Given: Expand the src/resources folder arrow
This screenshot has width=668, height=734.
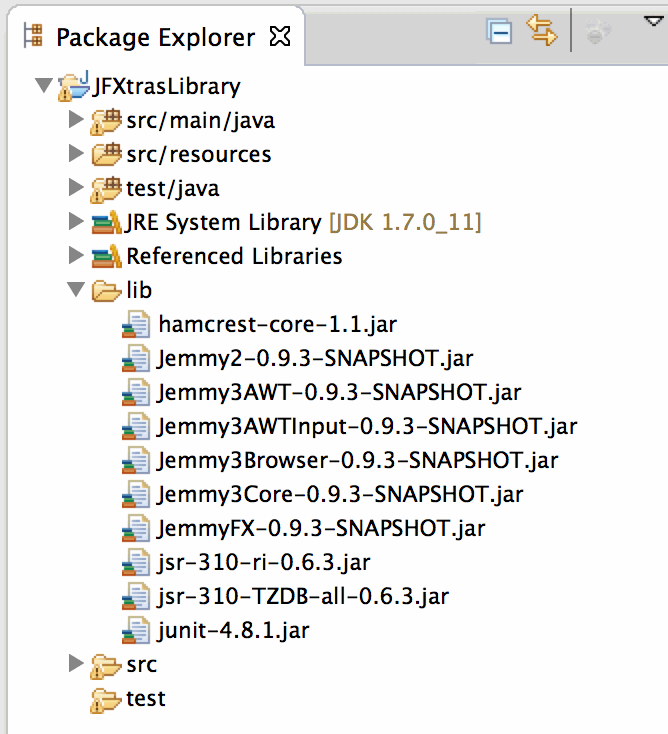Looking at the screenshot, I should coord(75,155).
